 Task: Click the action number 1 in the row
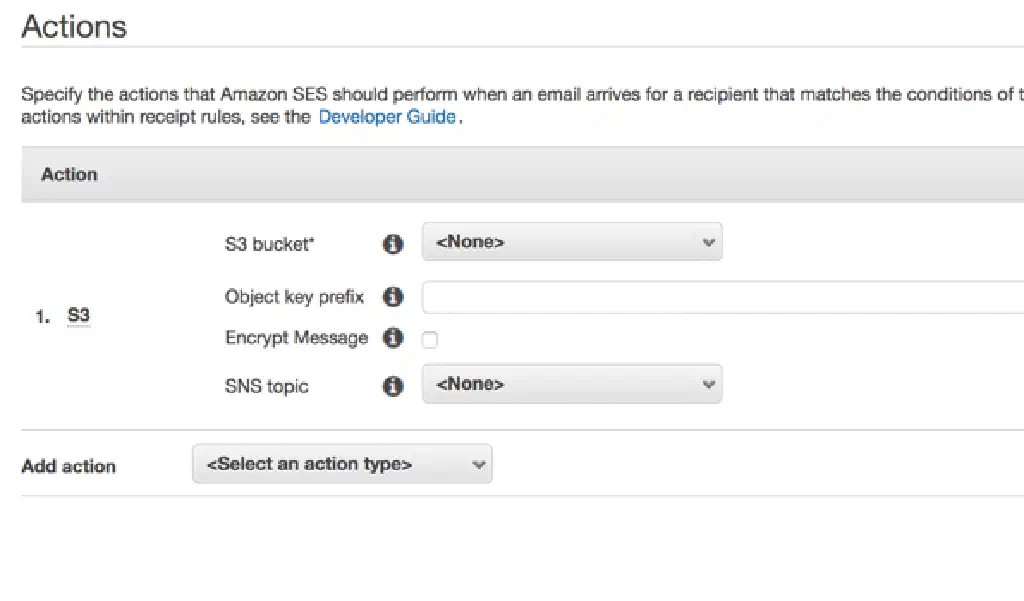[42, 316]
